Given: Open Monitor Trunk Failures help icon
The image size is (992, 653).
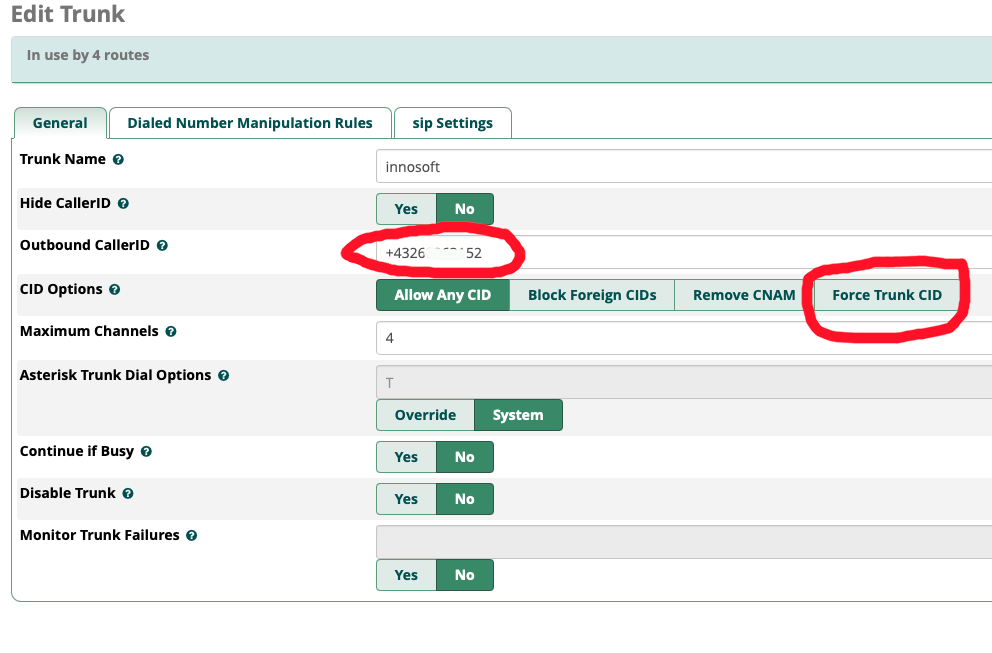Looking at the screenshot, I should 192,535.
